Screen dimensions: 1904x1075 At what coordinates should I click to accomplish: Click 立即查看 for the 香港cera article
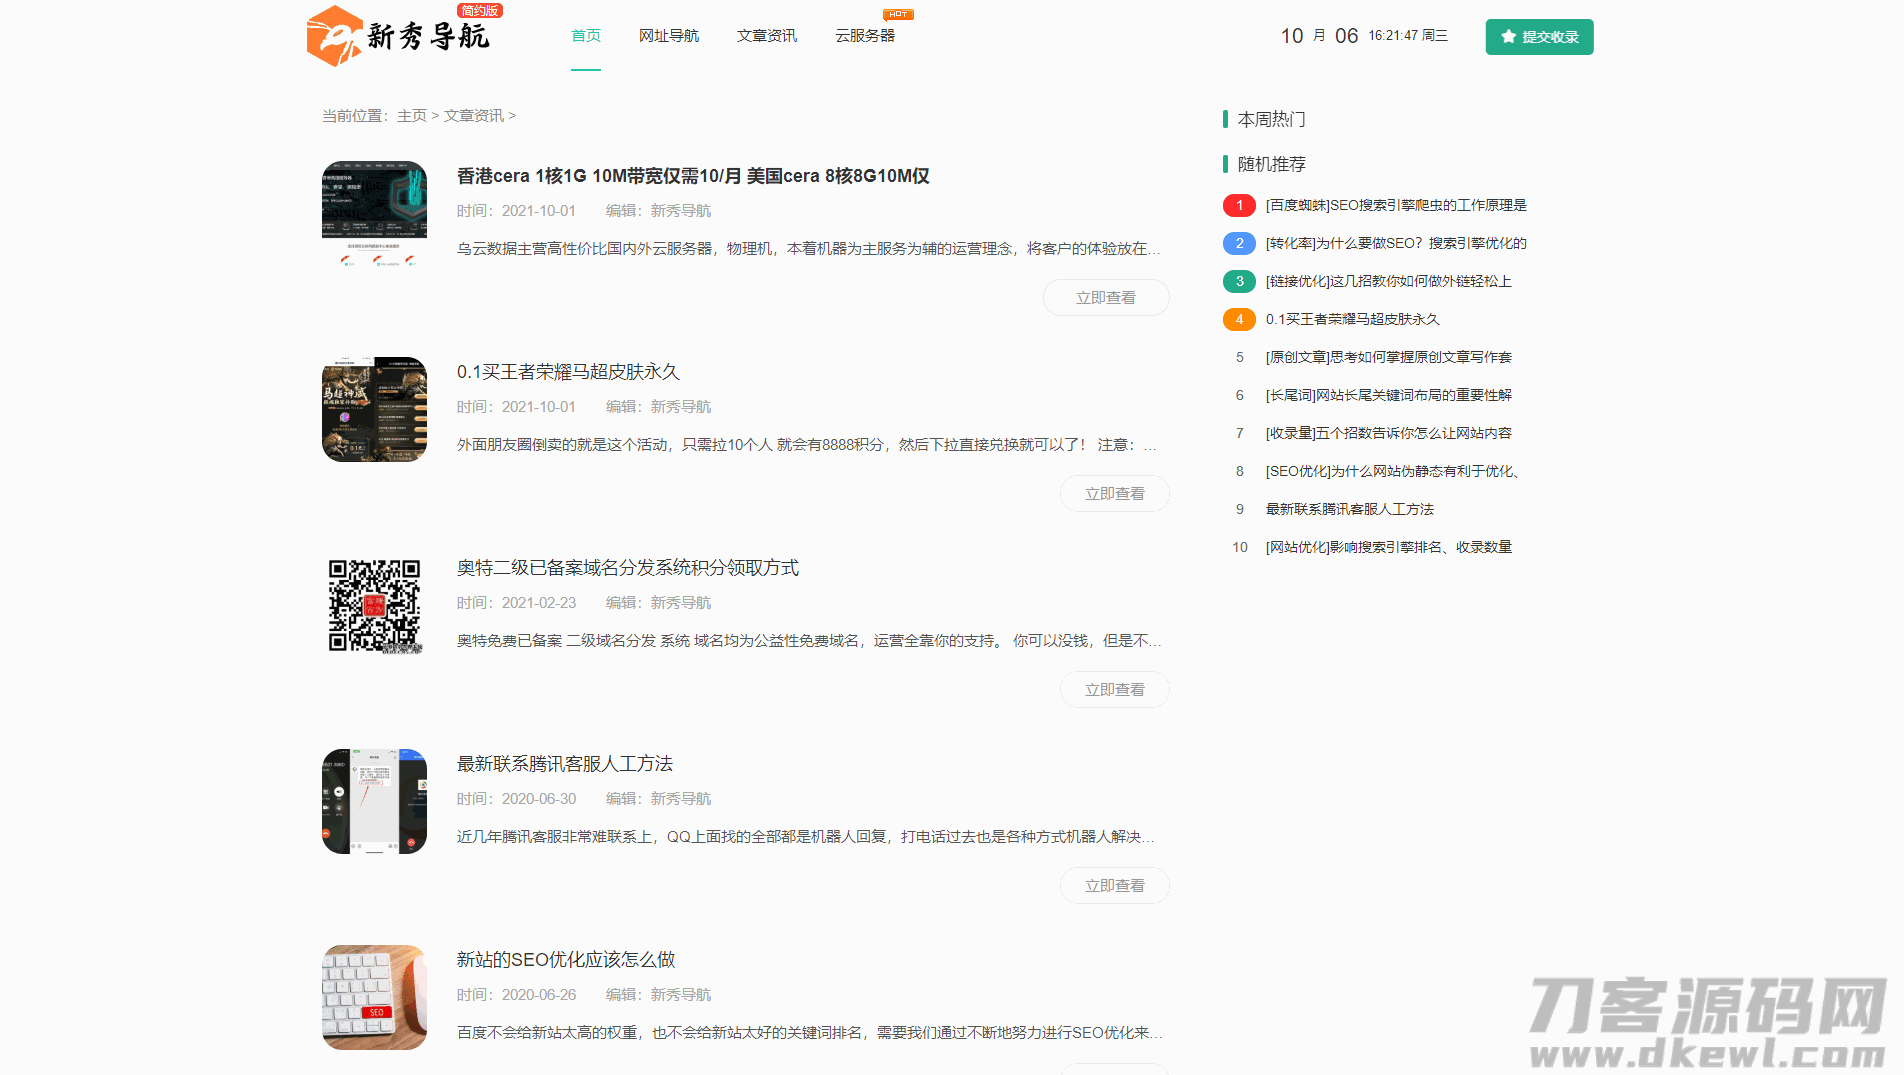pyautogui.click(x=1106, y=298)
